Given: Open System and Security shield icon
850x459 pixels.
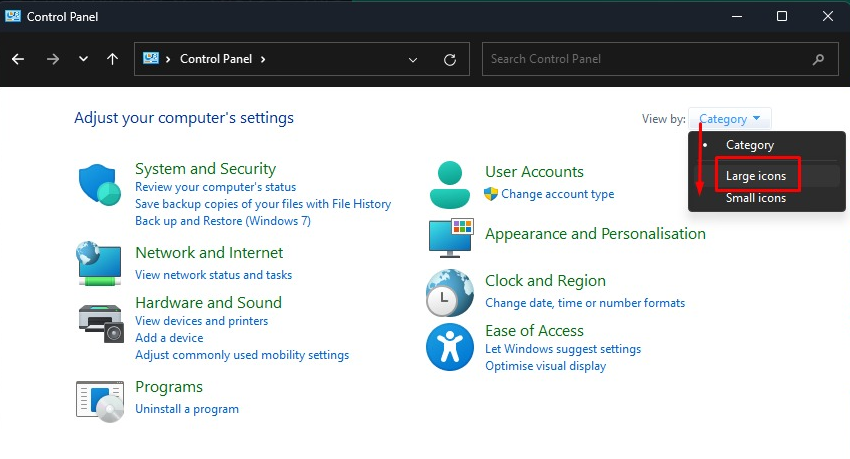Looking at the screenshot, I should [100, 185].
